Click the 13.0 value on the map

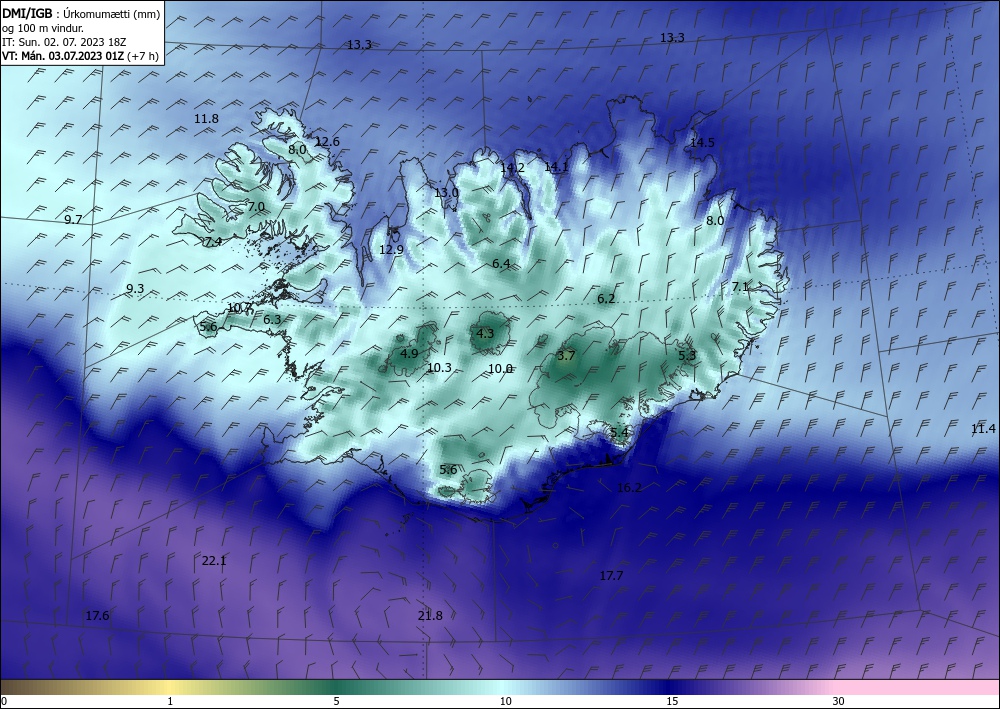click(446, 193)
